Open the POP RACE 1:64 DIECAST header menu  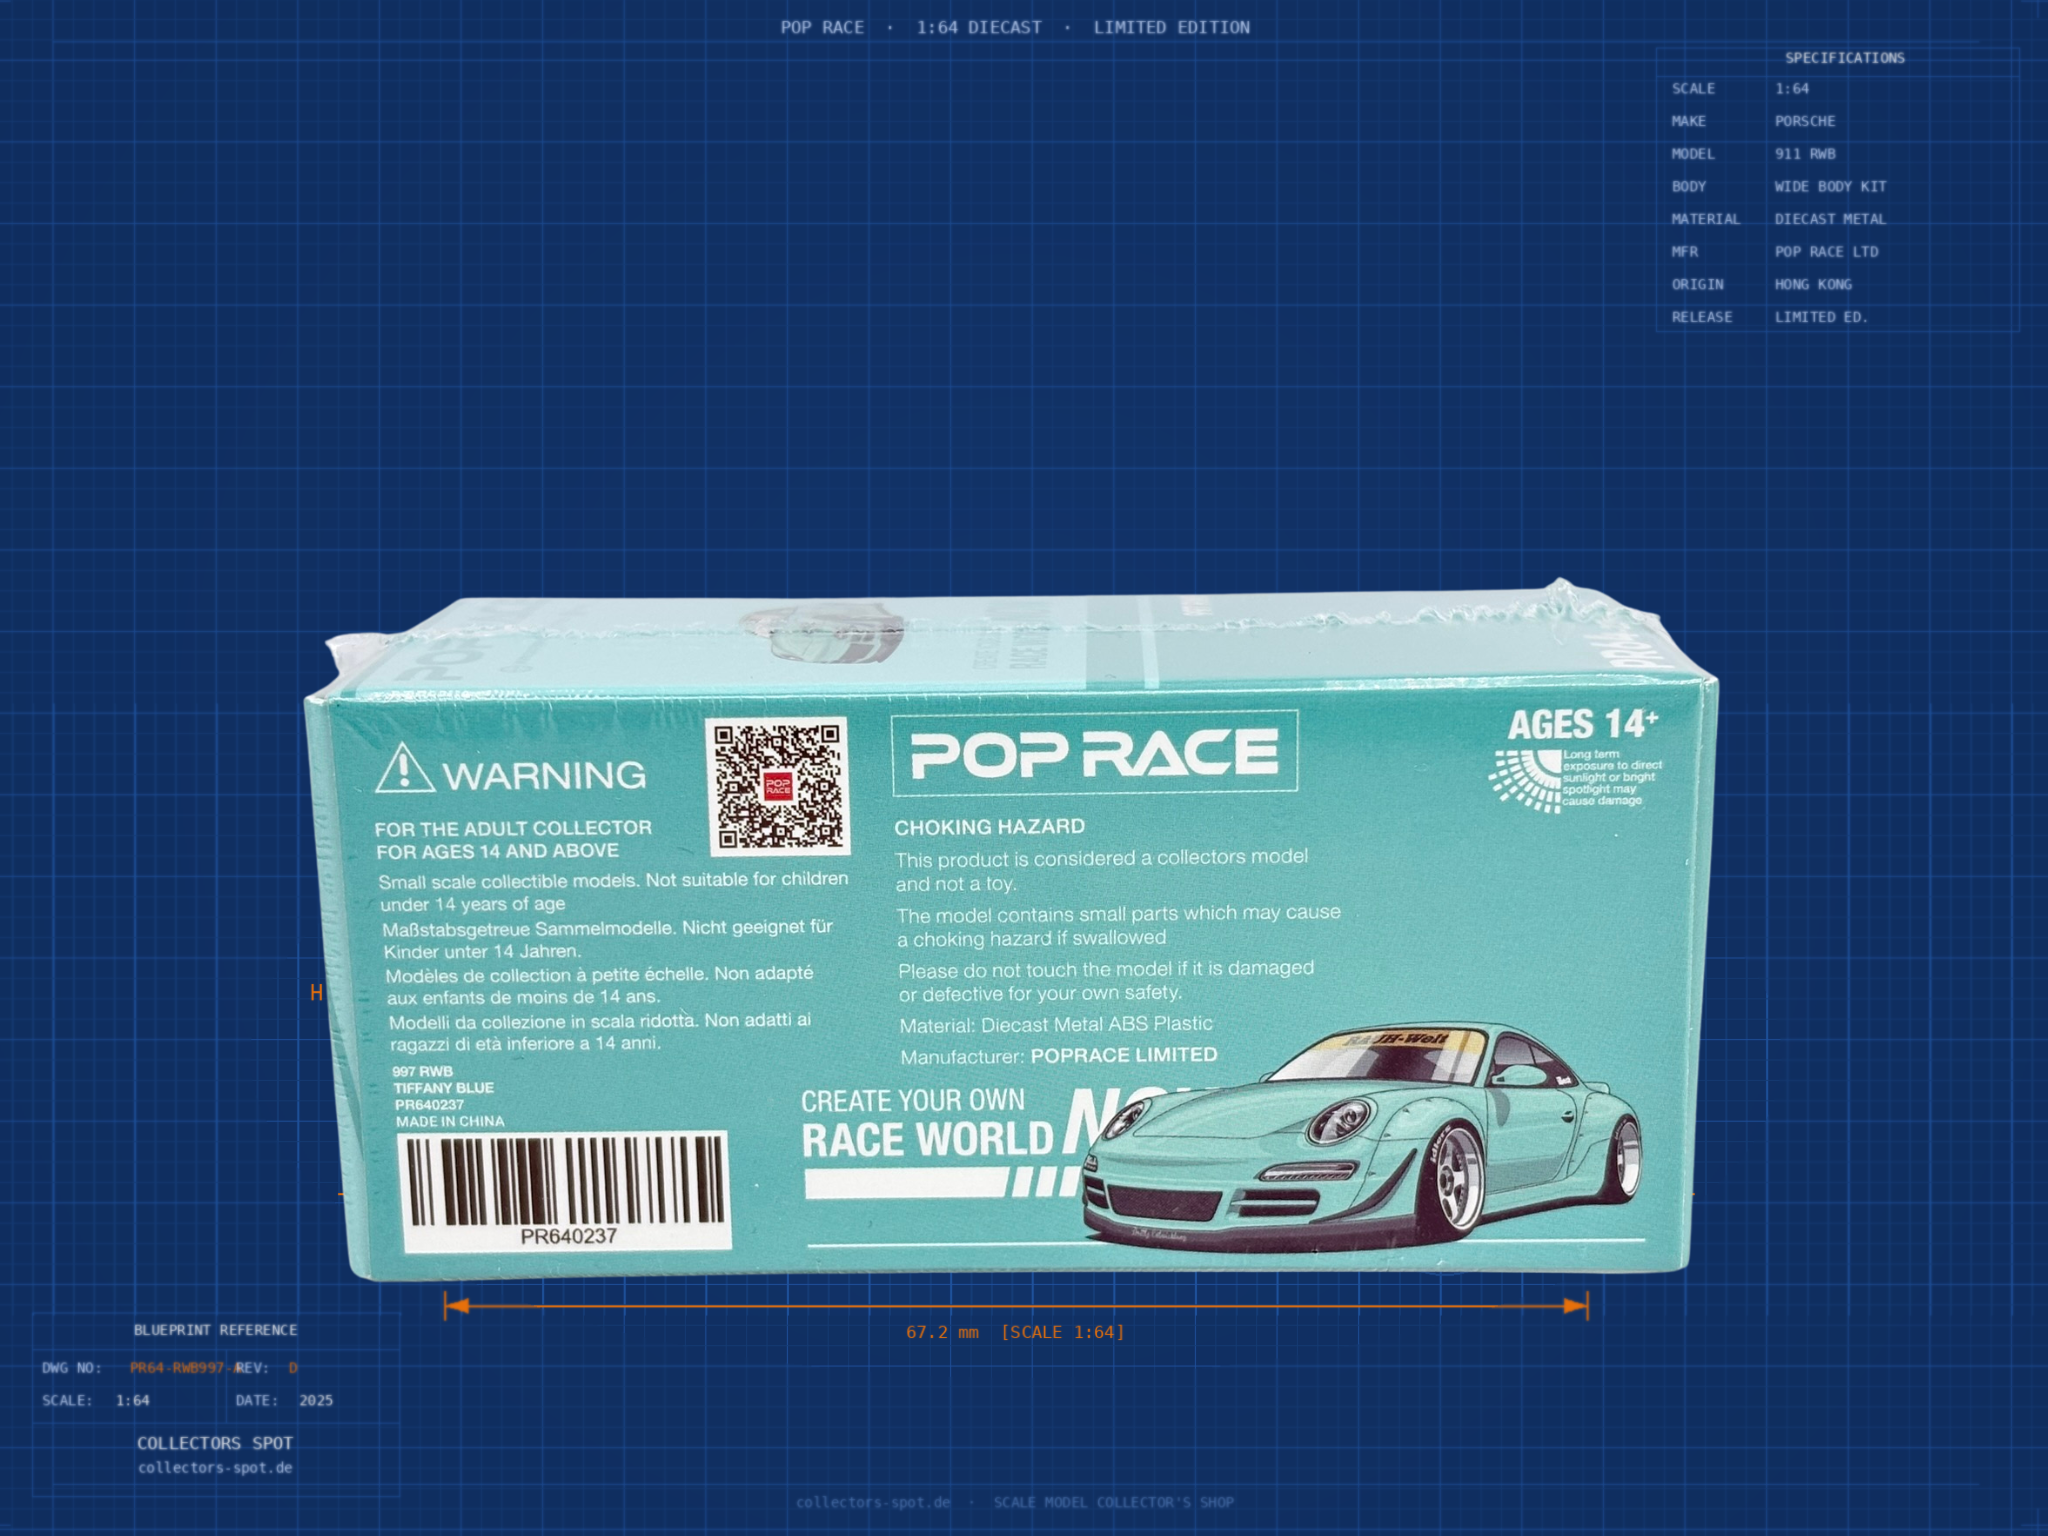click(1014, 28)
